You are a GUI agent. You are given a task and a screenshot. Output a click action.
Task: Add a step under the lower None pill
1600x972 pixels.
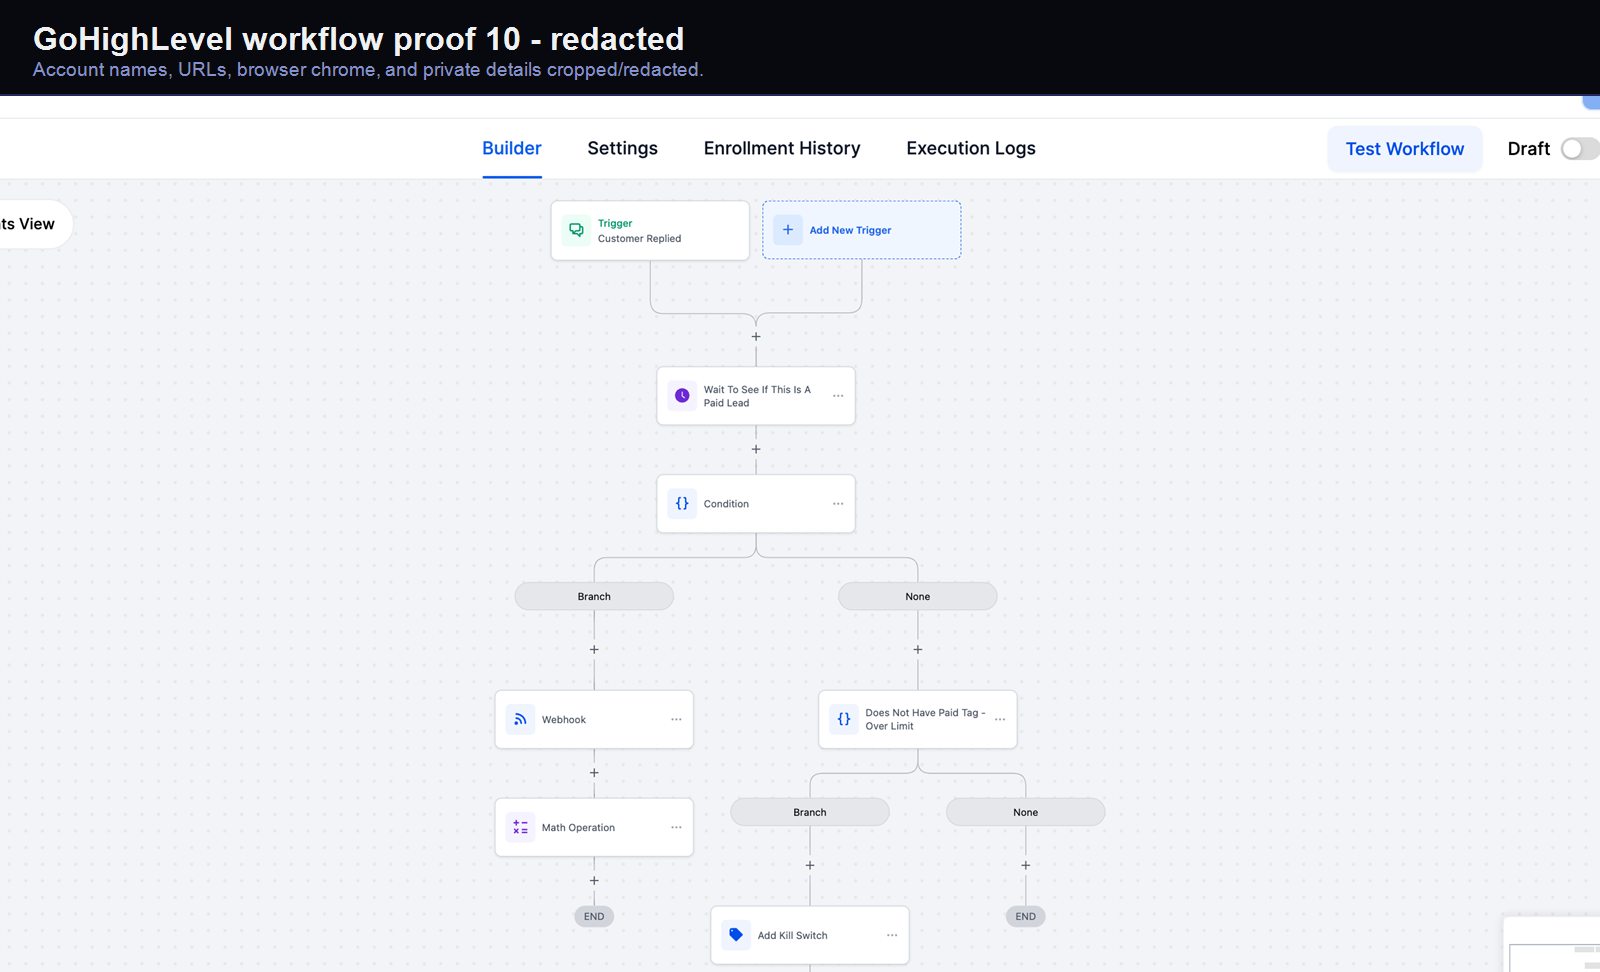(x=1026, y=866)
